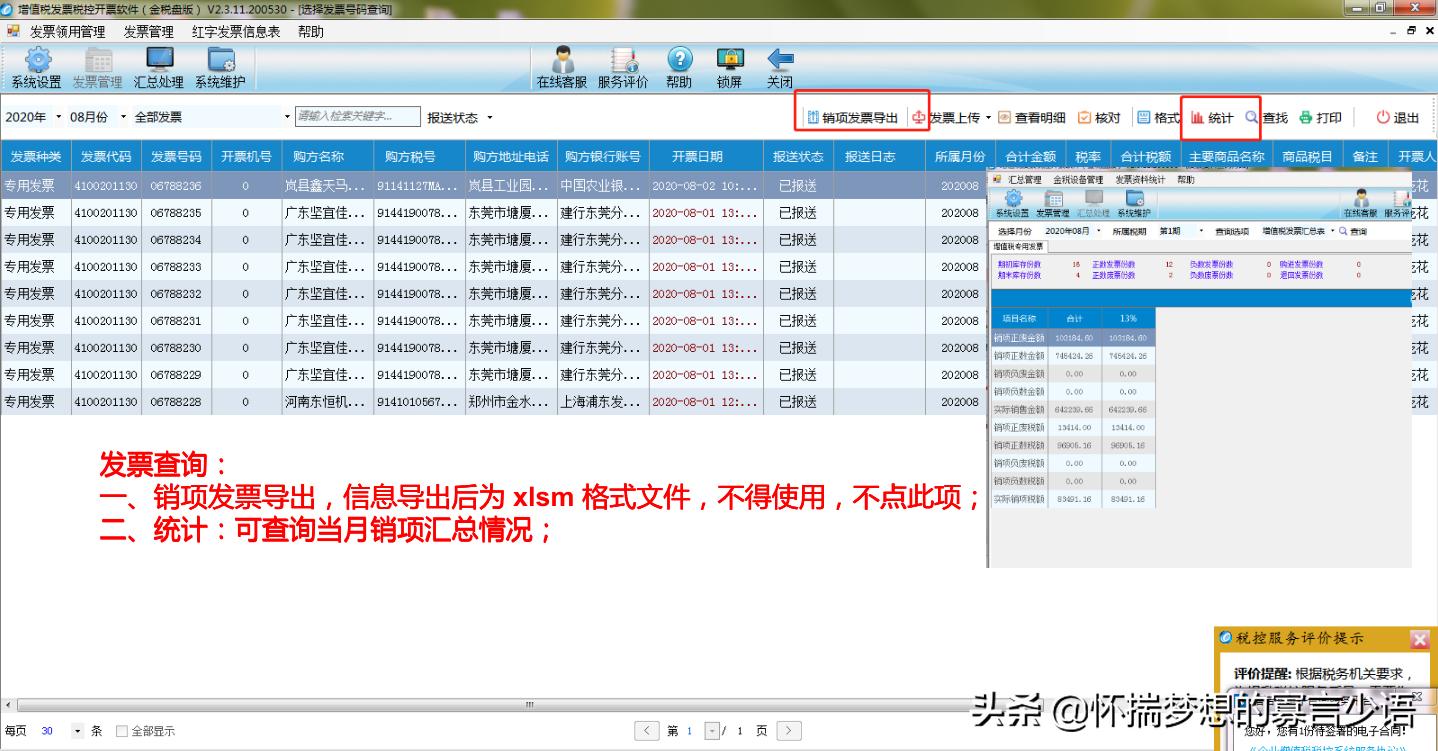Screen dimensions: 1438x751
Task: 点击退出按钮
Action: tap(1400, 116)
